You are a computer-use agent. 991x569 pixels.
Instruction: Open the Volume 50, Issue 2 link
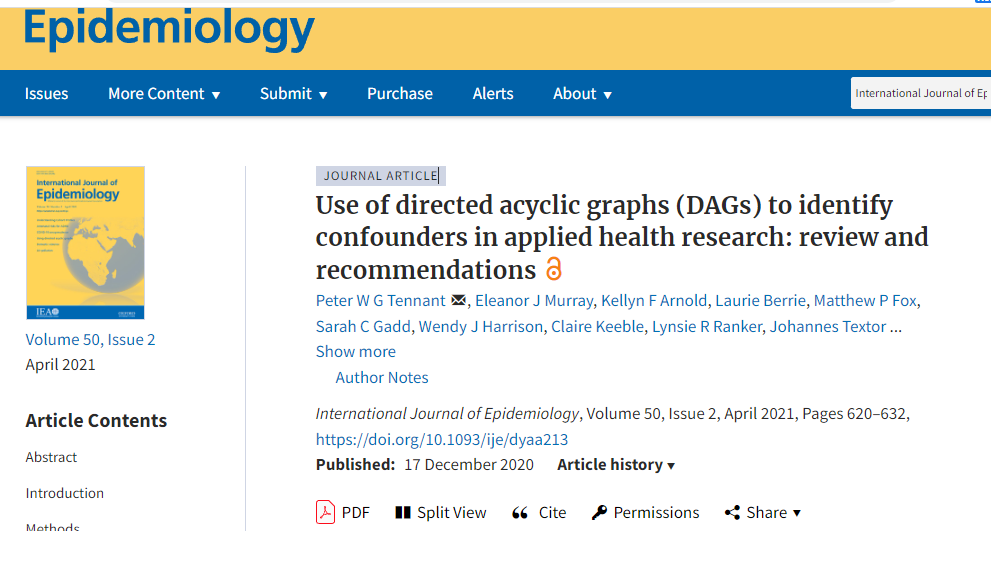tap(91, 340)
